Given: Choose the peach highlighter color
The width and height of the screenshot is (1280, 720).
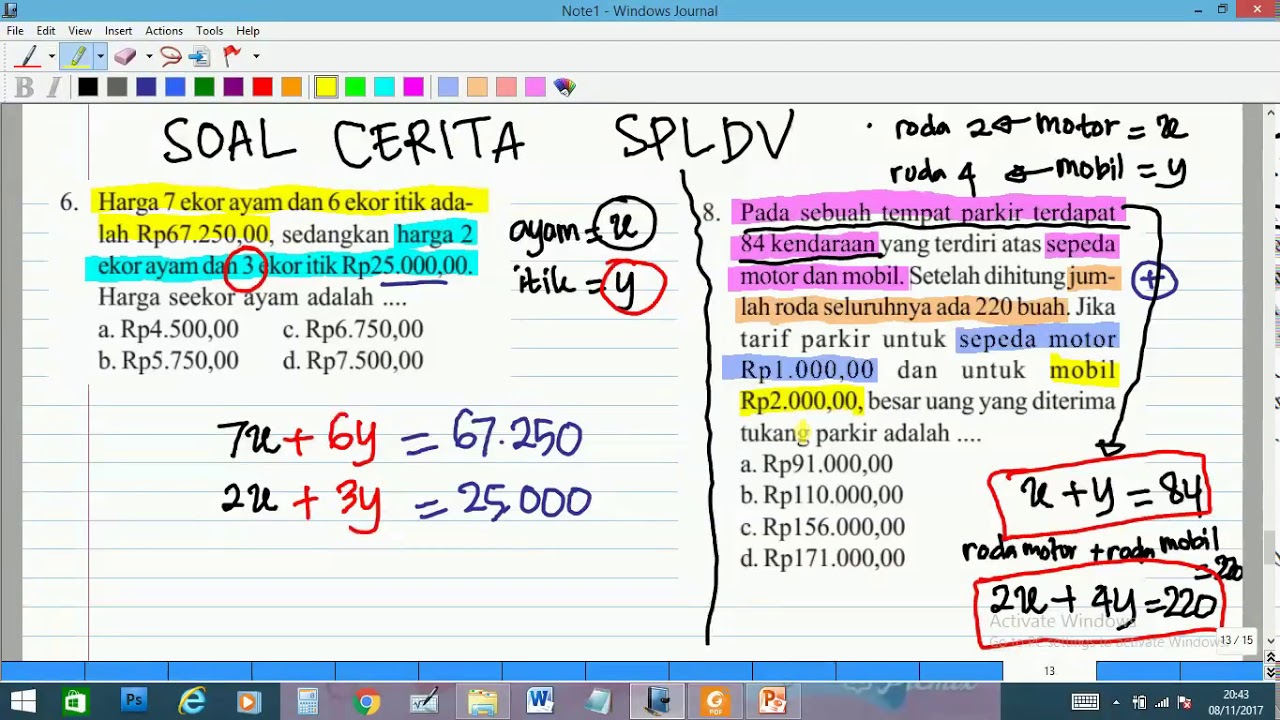Looking at the screenshot, I should tap(477, 88).
